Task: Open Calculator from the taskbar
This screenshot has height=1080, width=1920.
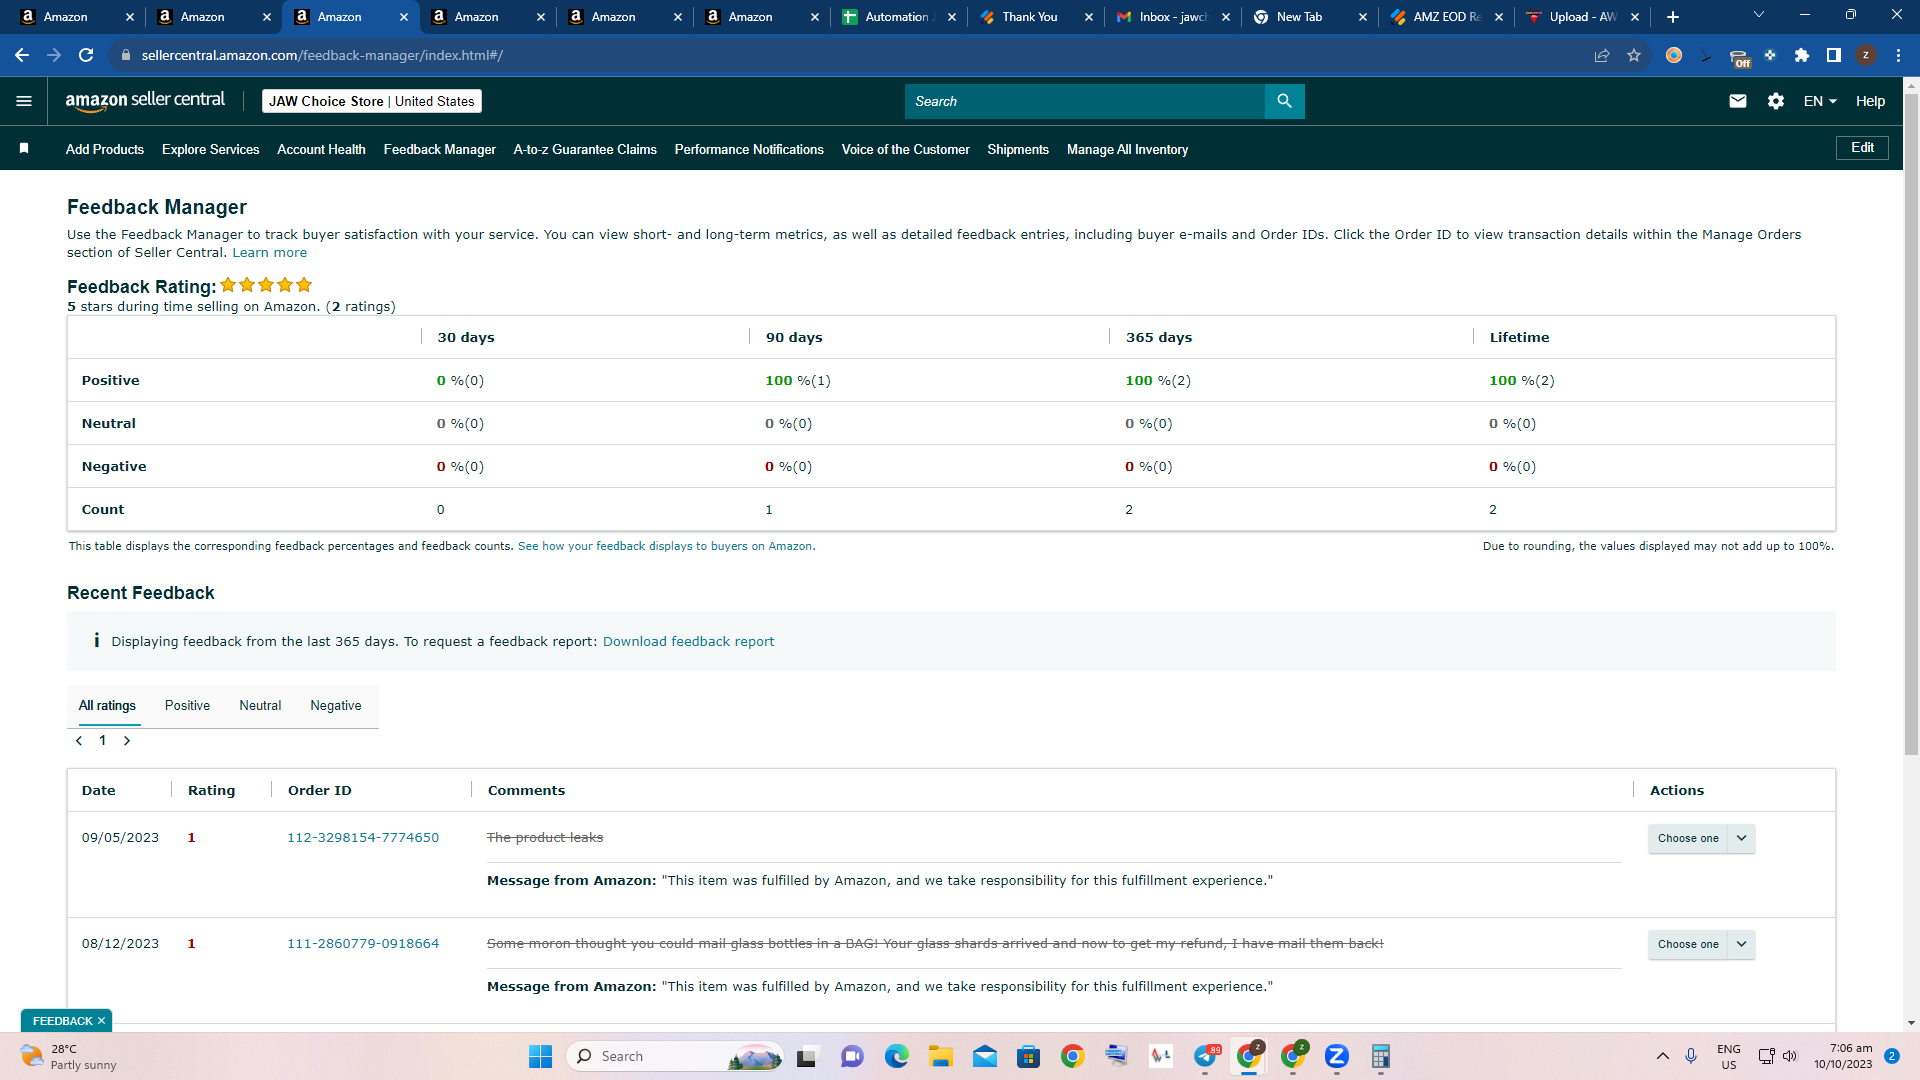Action: [1380, 1056]
